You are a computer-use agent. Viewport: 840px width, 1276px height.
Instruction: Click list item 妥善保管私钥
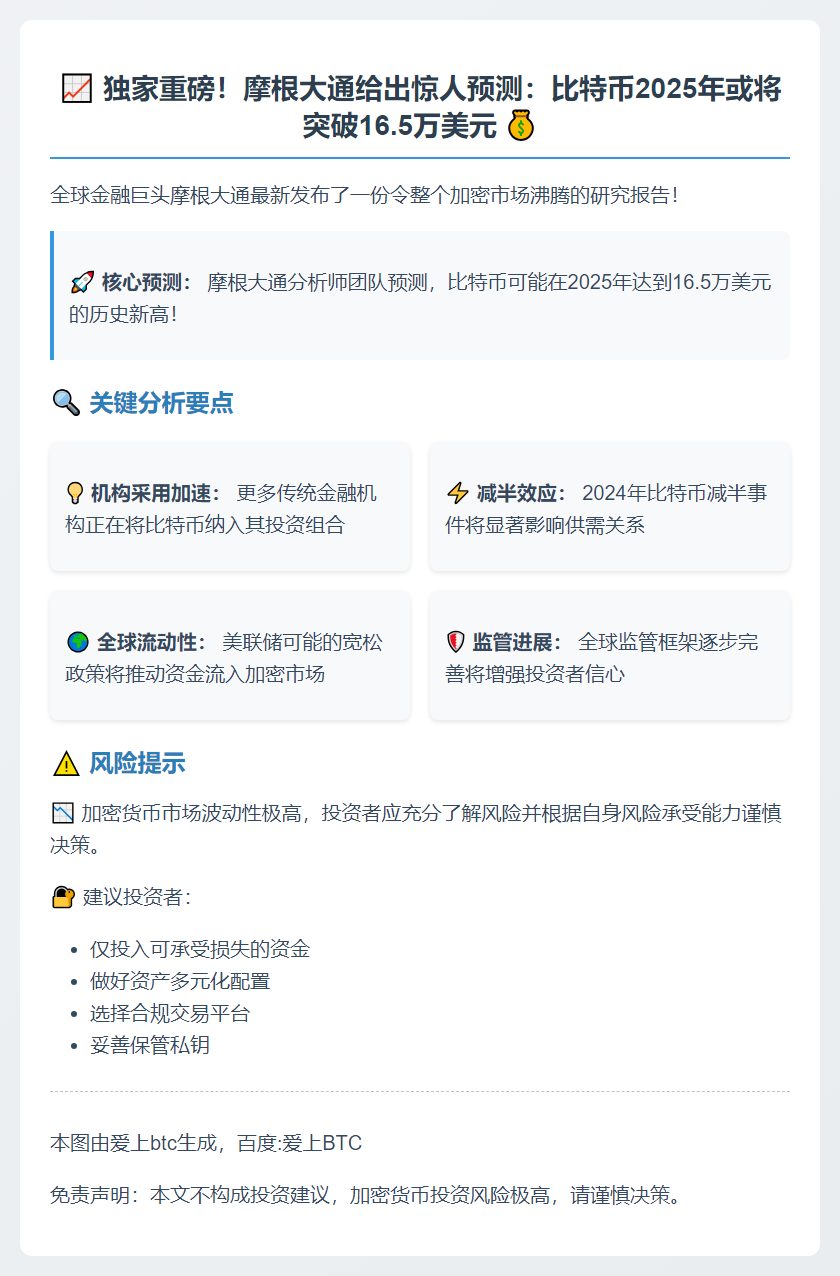point(149,1045)
